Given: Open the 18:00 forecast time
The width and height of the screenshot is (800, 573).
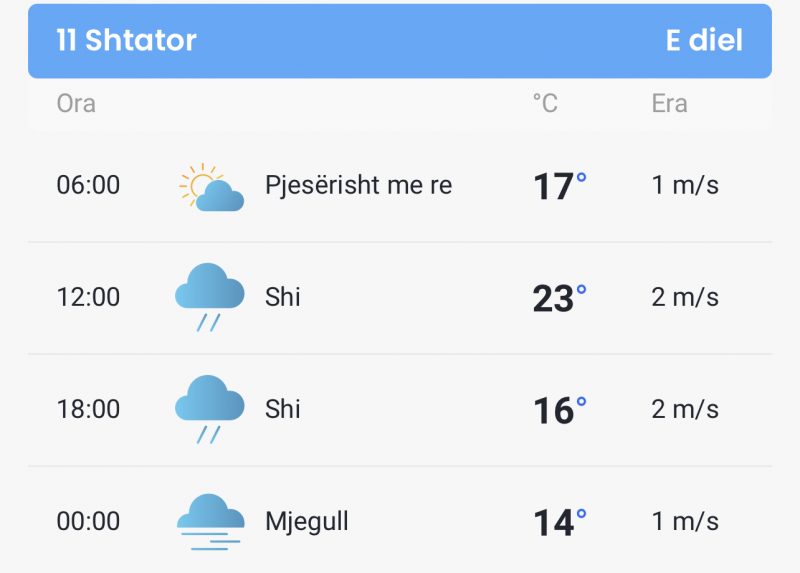Looking at the screenshot, I should pyautogui.click(x=88, y=409).
